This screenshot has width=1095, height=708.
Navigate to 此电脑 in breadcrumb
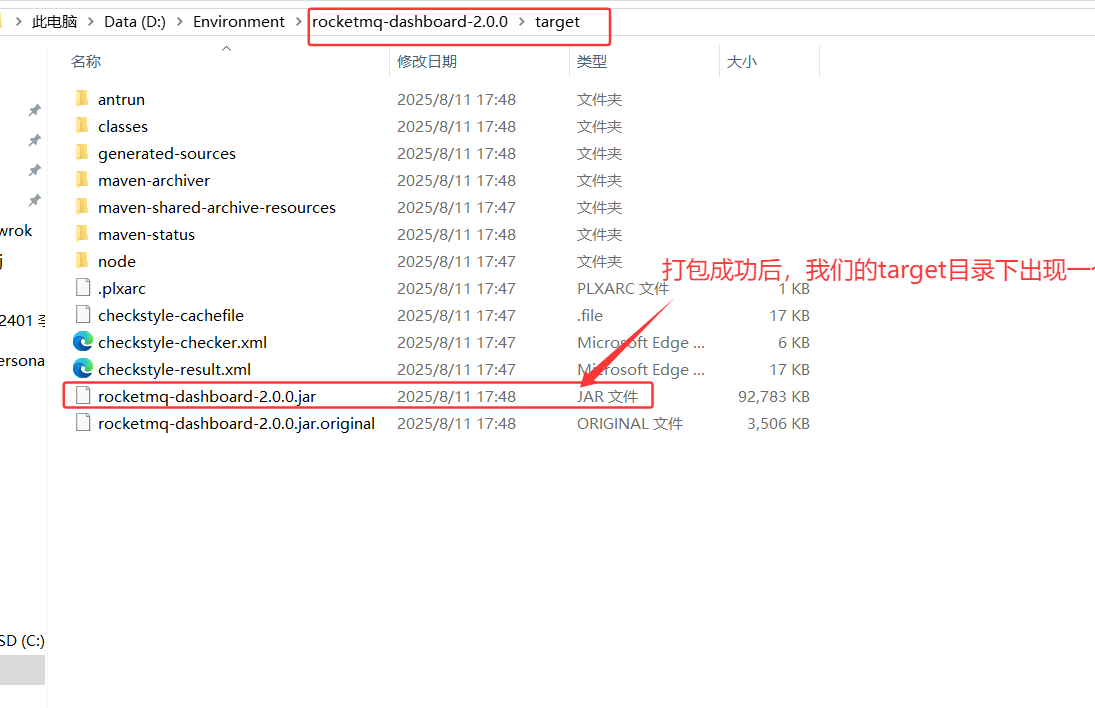tap(55, 22)
